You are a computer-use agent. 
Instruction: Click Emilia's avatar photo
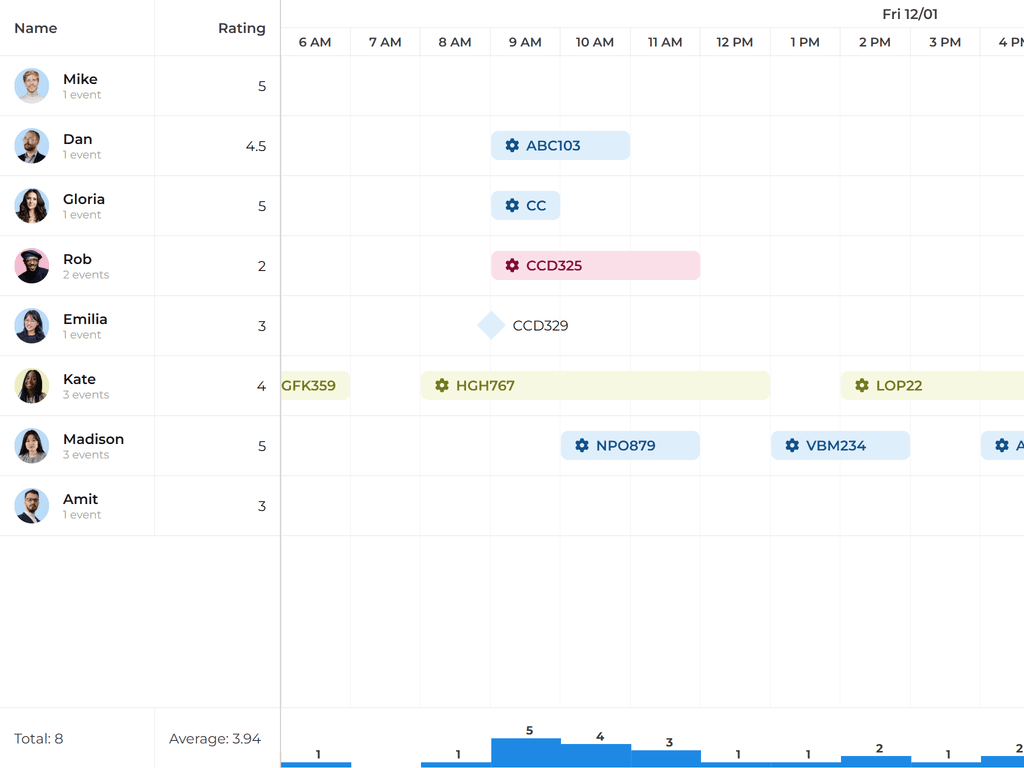coord(32,326)
